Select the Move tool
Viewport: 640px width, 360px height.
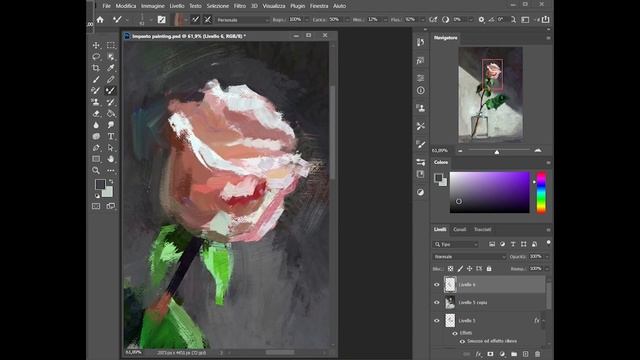[96, 45]
